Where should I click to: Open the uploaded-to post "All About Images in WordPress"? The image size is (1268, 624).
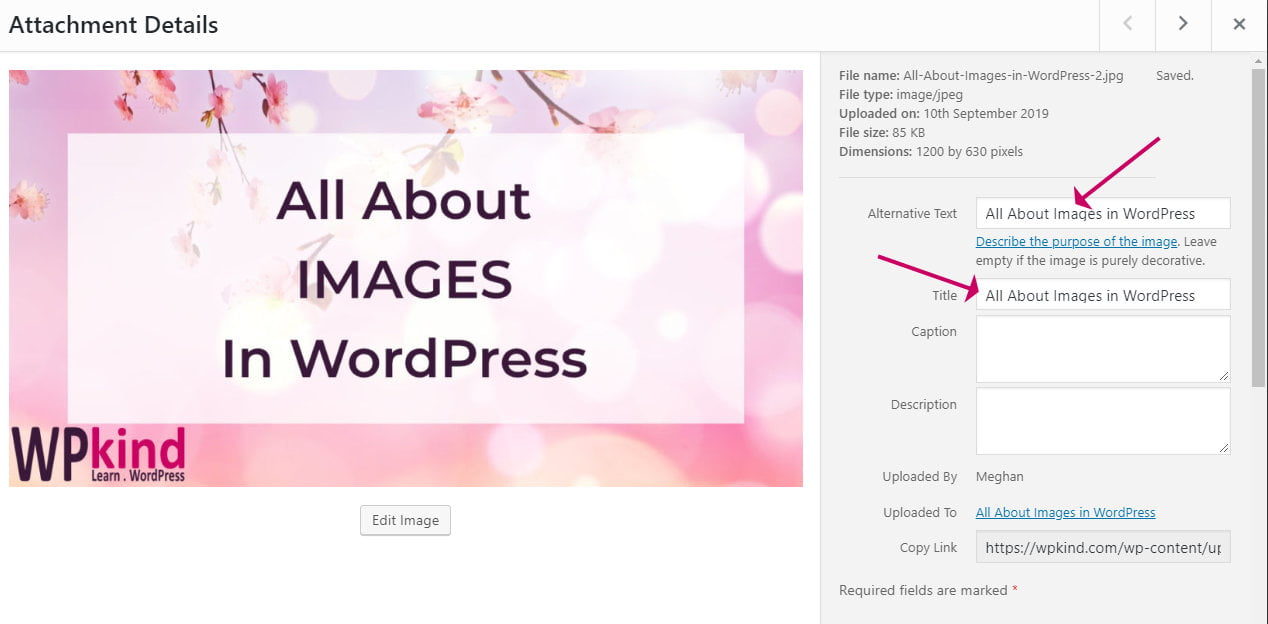pos(1065,512)
